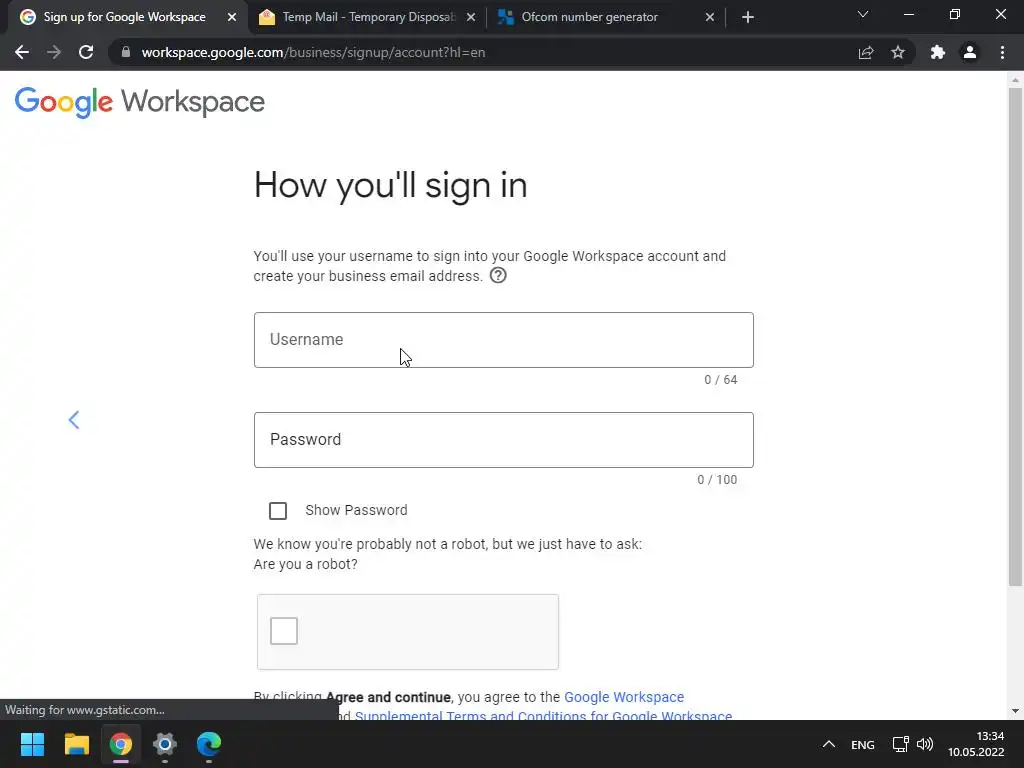The image size is (1024, 768).
Task: Click the page vertical scrollbar
Action: [1015, 336]
